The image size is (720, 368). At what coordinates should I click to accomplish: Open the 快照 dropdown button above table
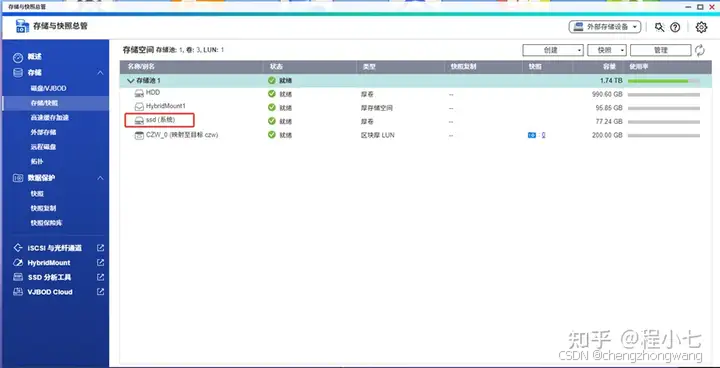point(607,50)
